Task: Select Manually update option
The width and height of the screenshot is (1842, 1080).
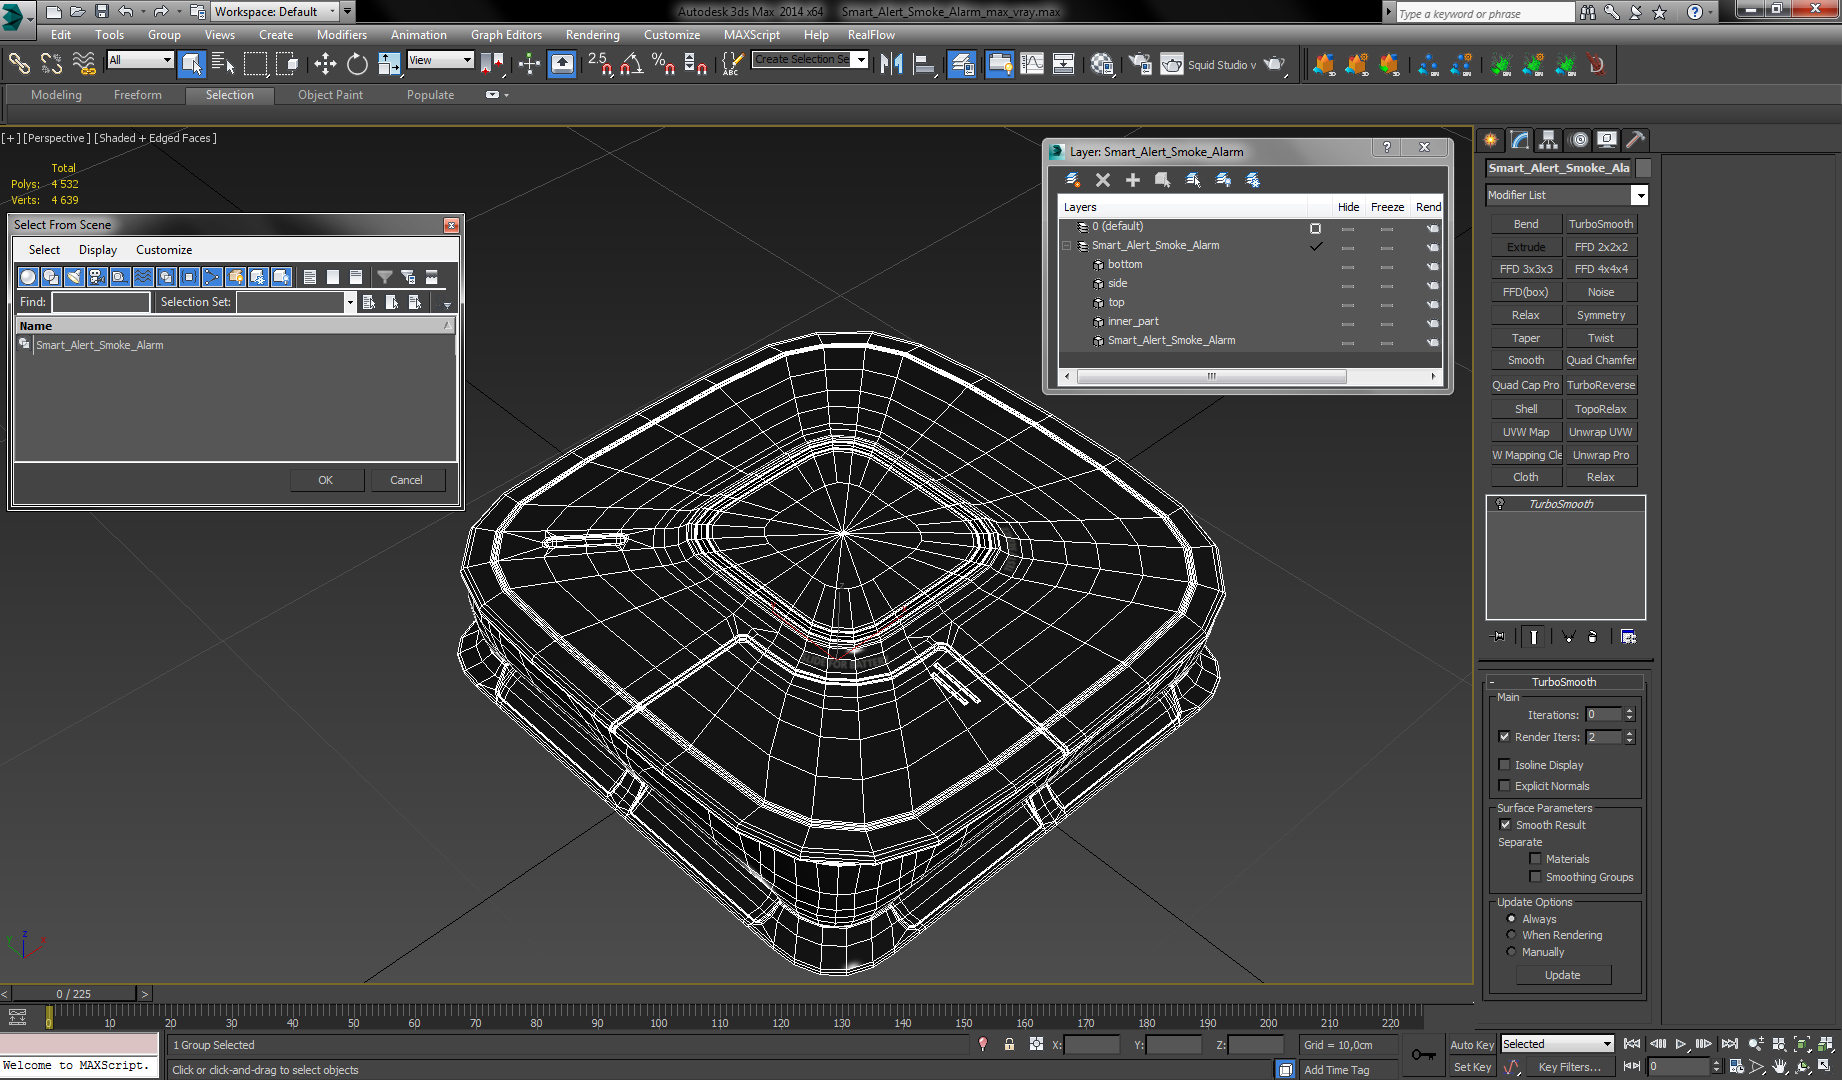Action: click(x=1511, y=952)
